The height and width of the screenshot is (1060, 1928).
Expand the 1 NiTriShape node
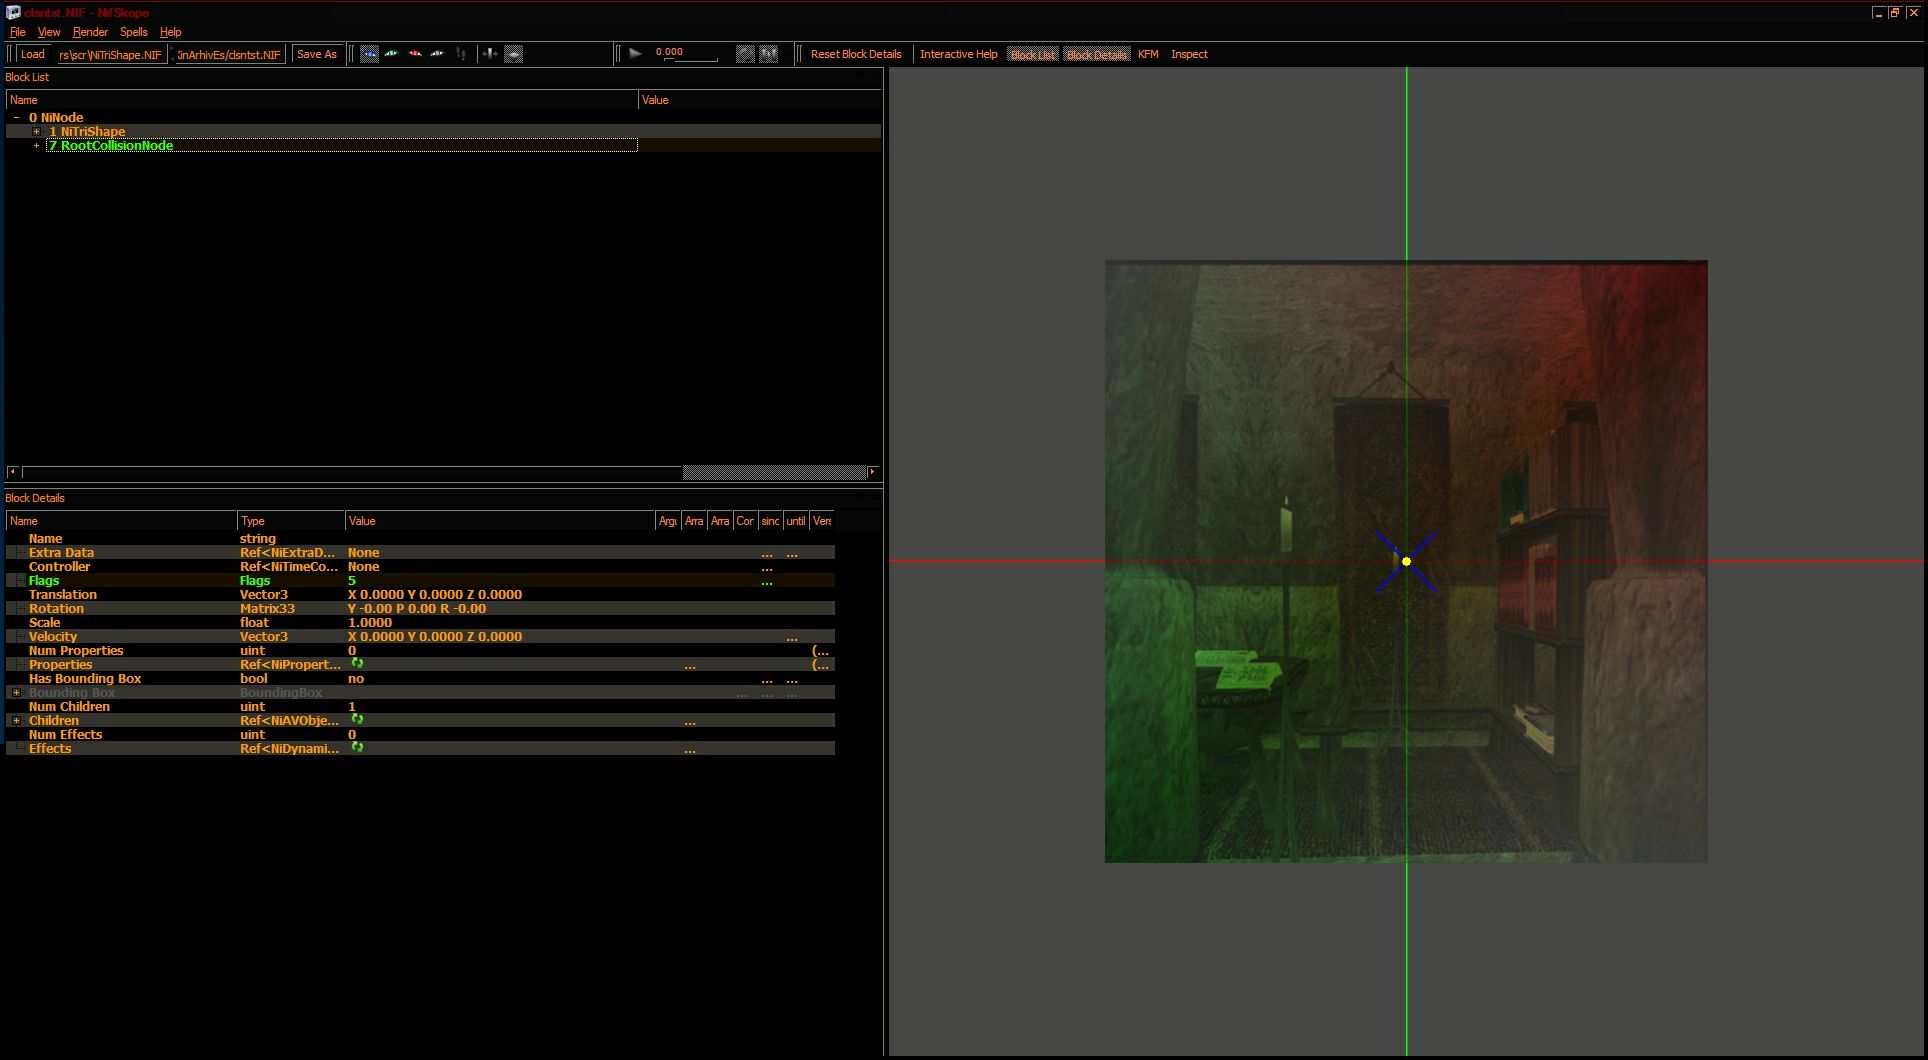(37, 131)
